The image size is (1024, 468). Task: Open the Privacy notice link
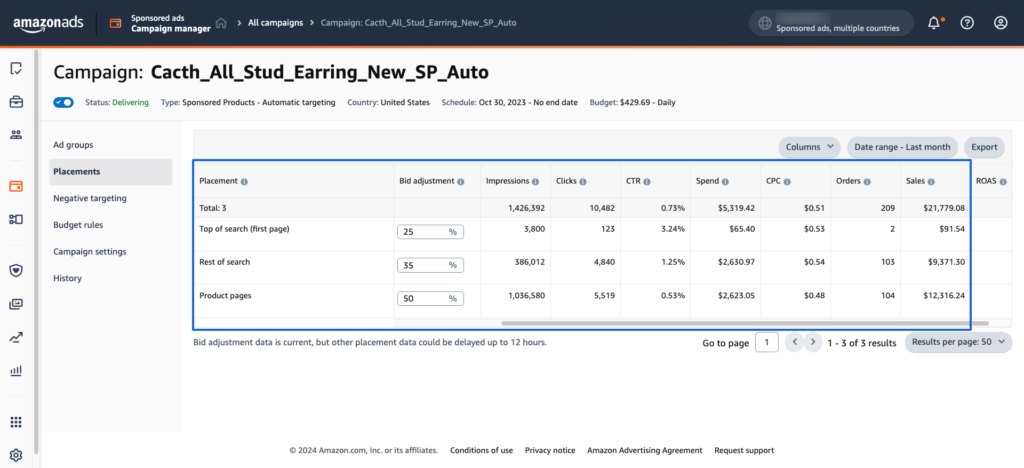coord(550,450)
